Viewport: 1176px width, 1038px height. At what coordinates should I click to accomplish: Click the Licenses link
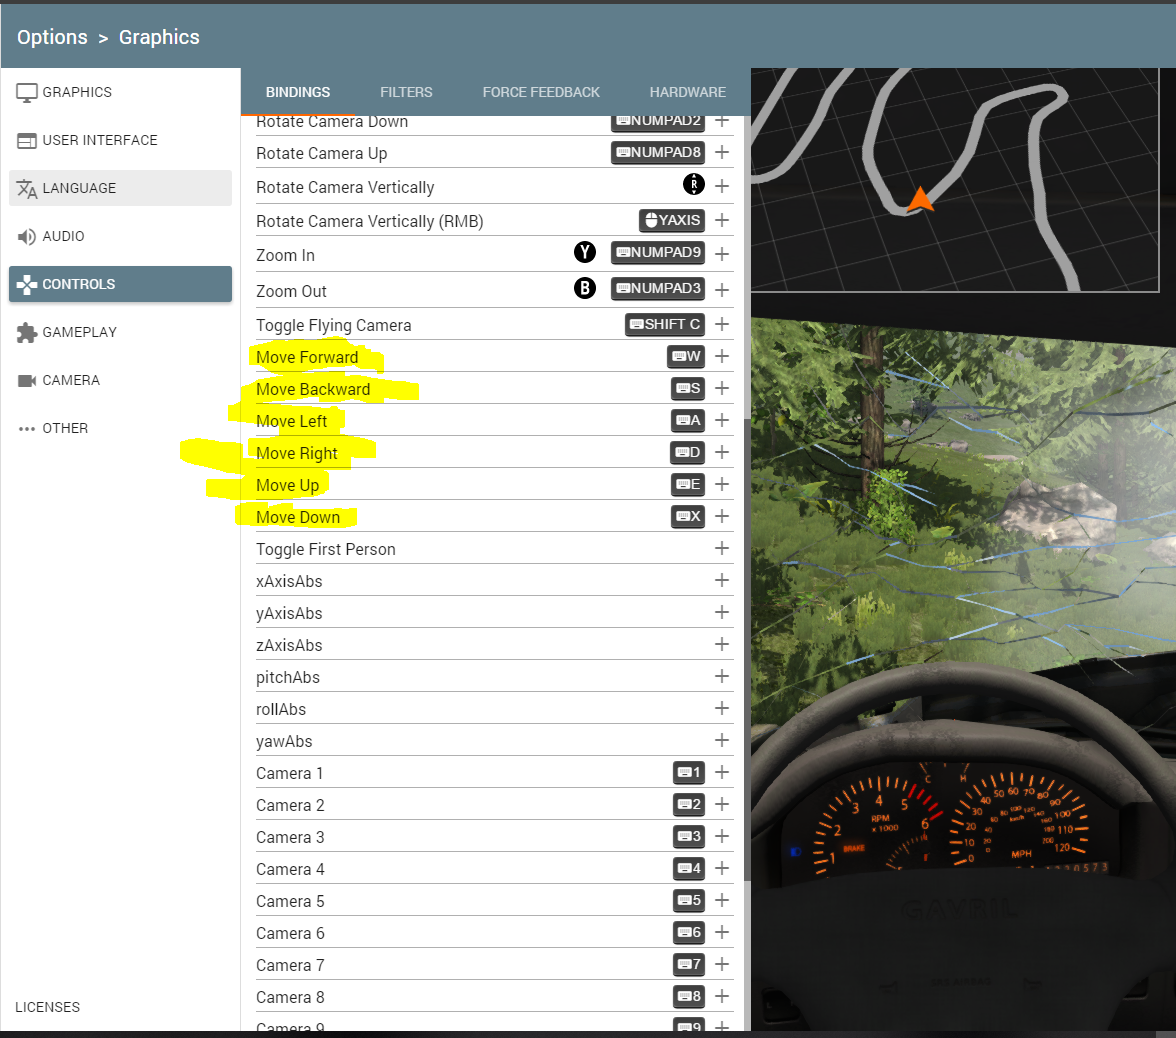tap(47, 1007)
